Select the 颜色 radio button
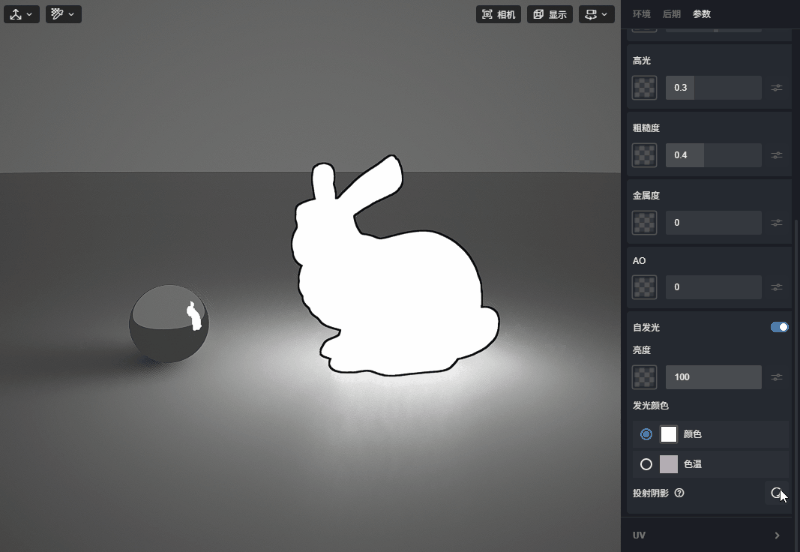Viewport: 800px width, 552px height. click(x=646, y=434)
